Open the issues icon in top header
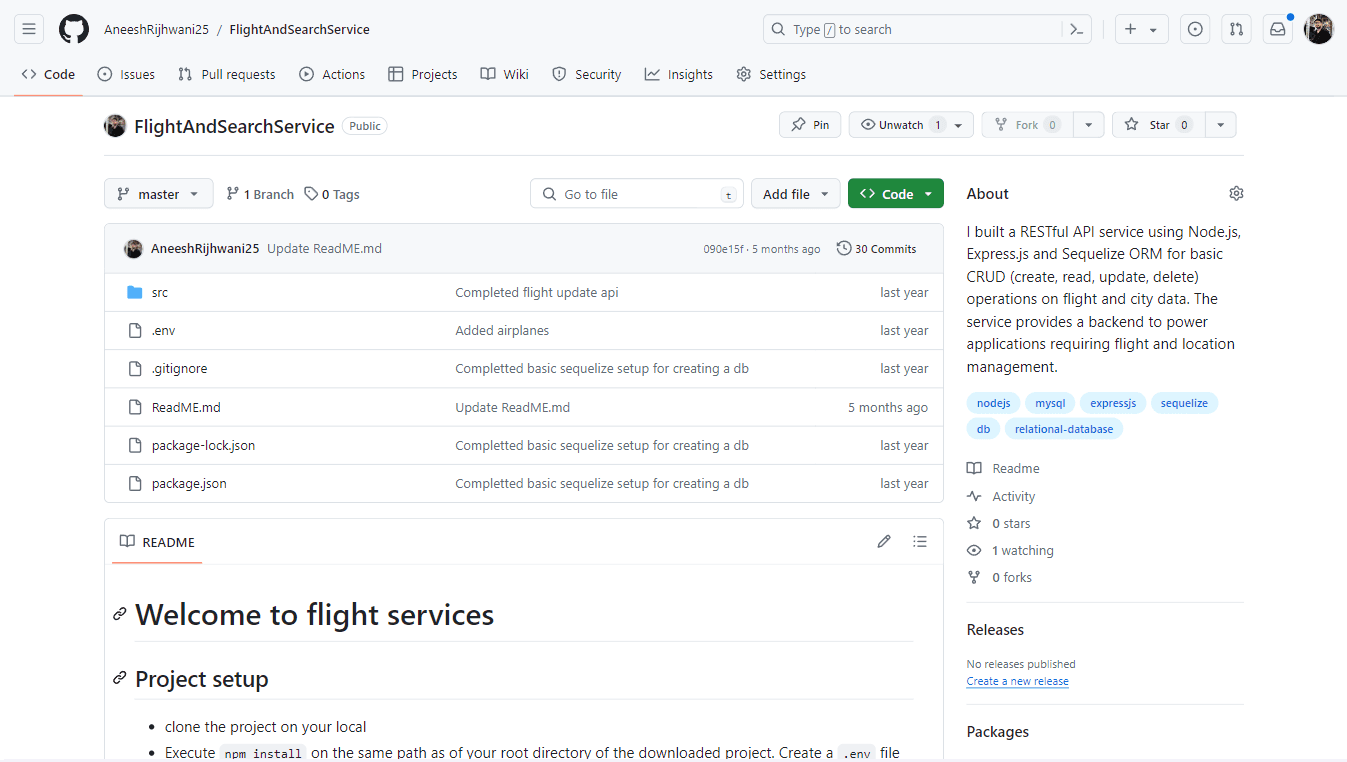The height and width of the screenshot is (762, 1347). tap(1195, 29)
